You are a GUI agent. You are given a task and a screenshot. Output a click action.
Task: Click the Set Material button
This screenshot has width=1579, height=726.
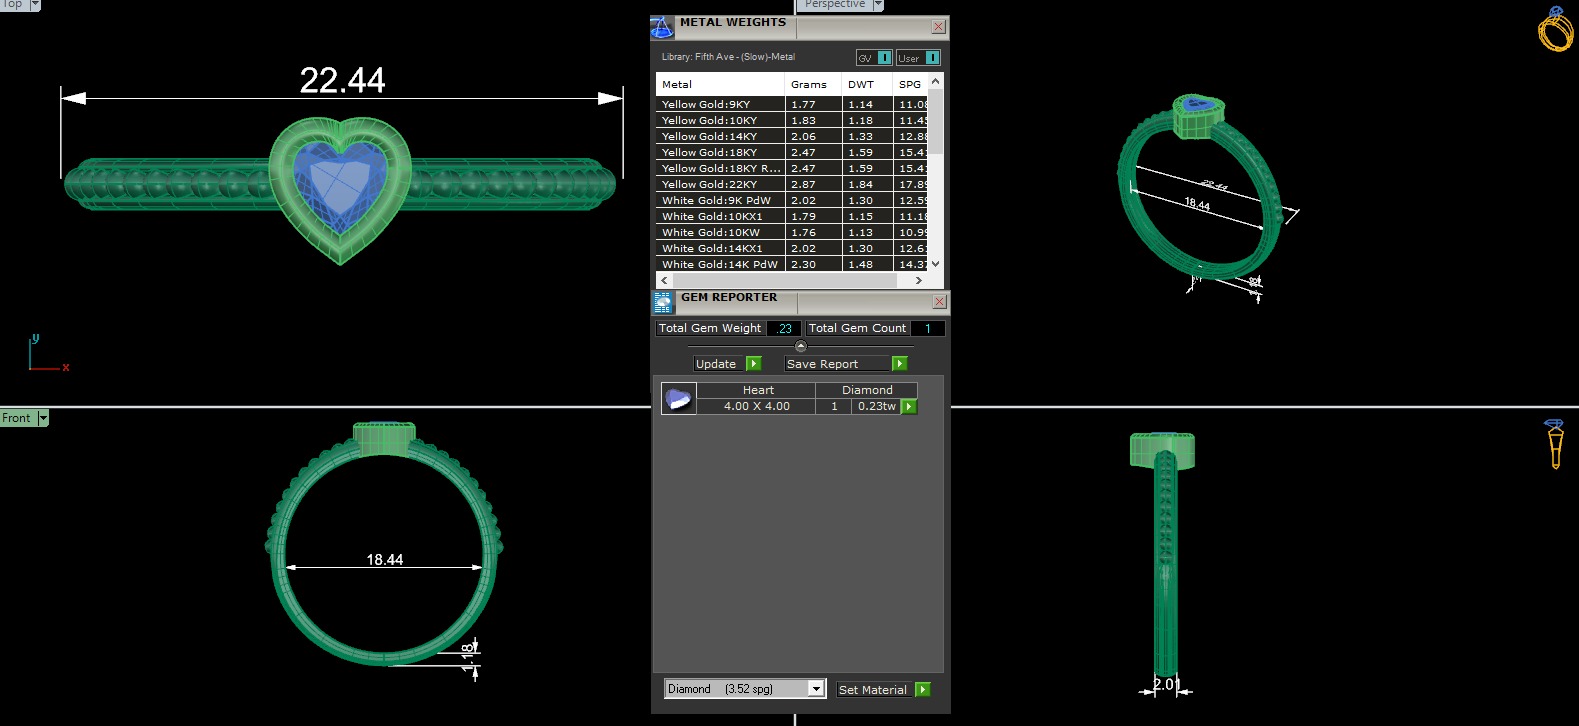pyautogui.click(x=874, y=689)
